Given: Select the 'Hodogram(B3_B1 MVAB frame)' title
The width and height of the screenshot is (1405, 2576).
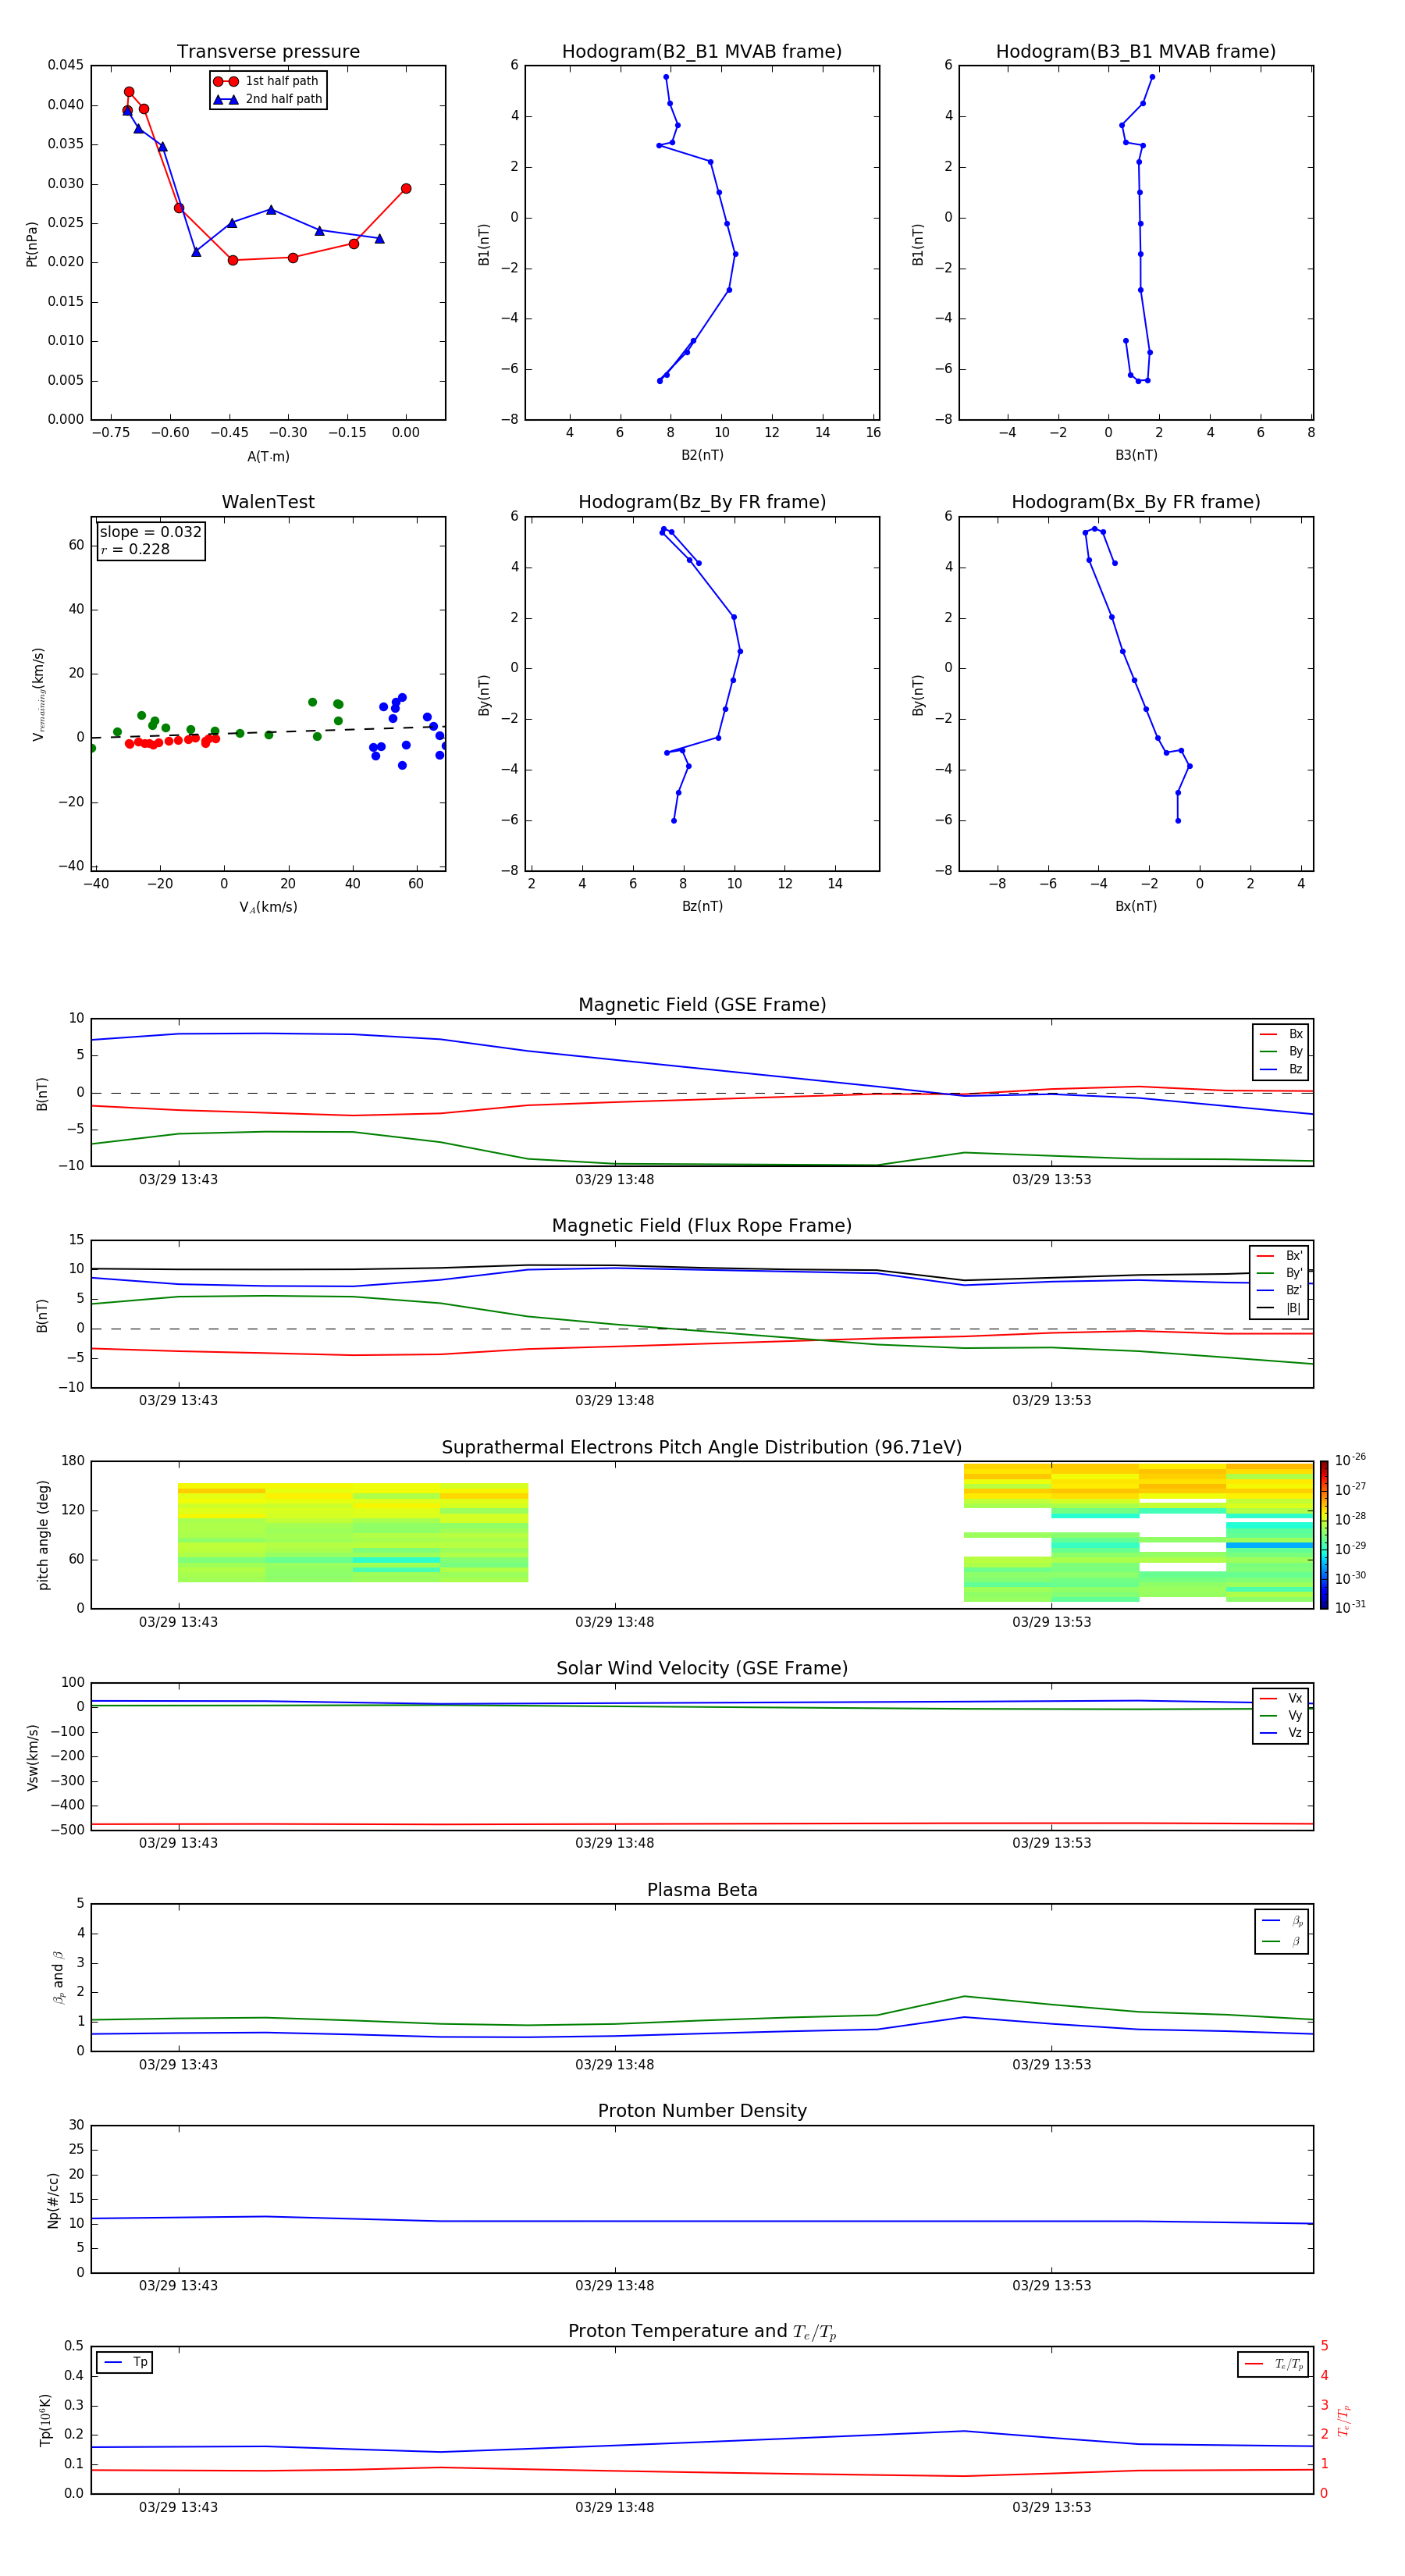Looking at the screenshot, I should [1136, 52].
